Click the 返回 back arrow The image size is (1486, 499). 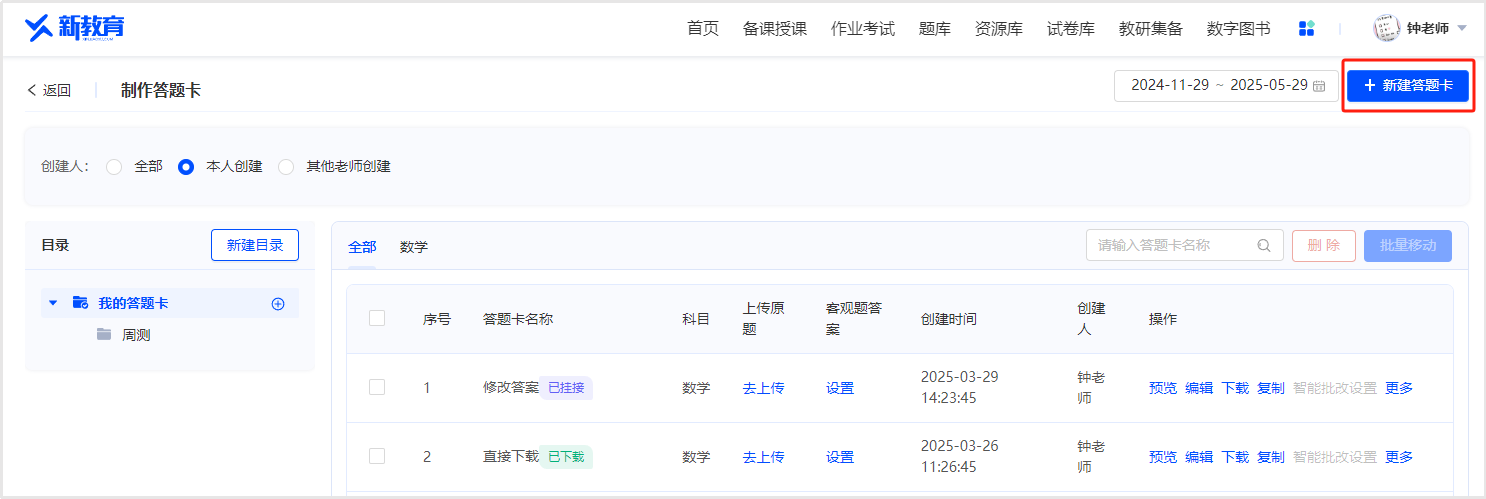(31, 90)
